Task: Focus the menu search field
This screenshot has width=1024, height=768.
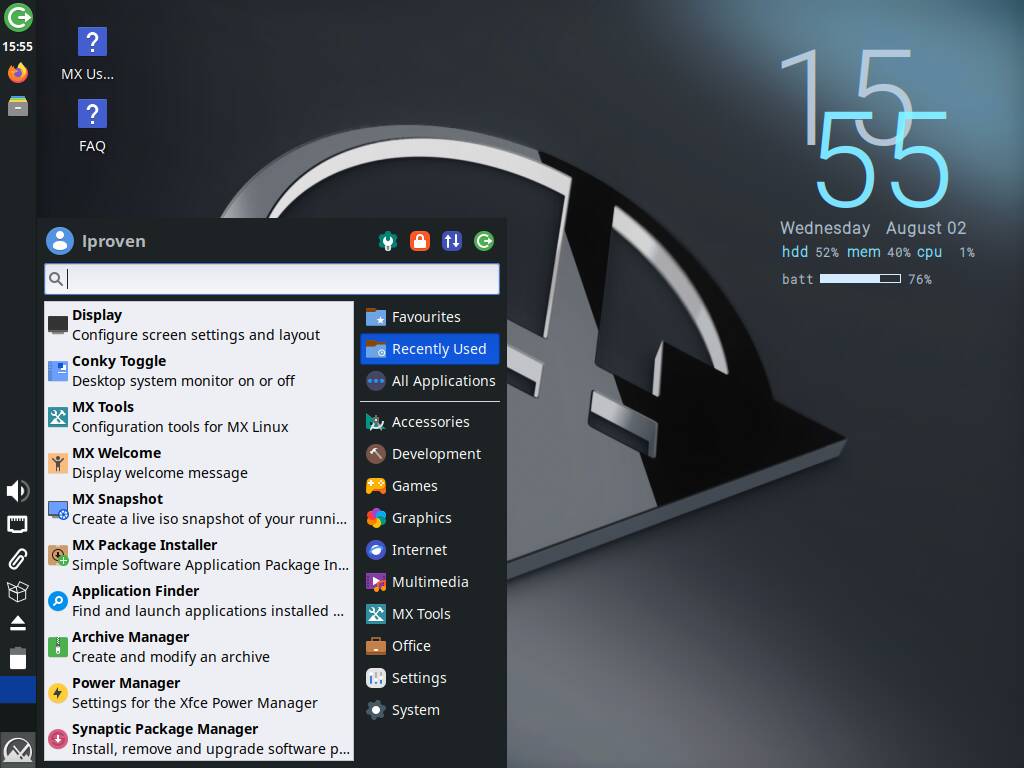Action: pyautogui.click(x=272, y=279)
